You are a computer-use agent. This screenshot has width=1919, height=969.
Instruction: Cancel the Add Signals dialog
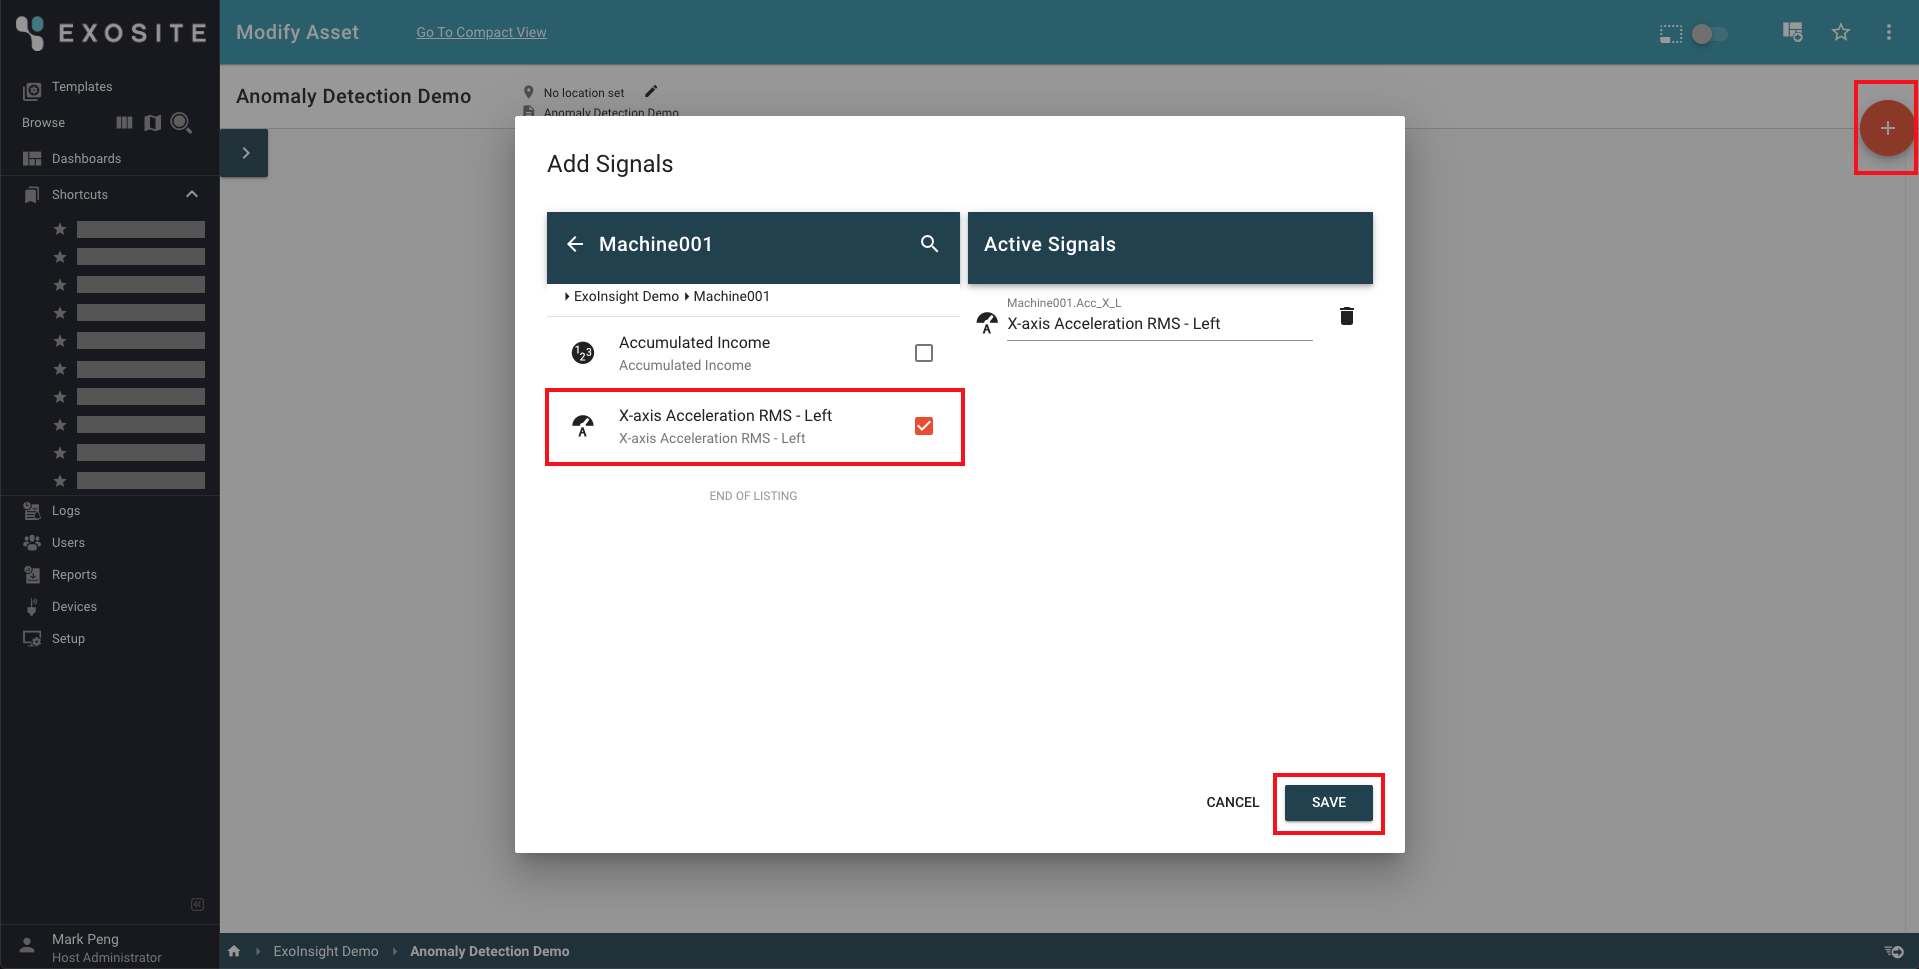tap(1232, 802)
